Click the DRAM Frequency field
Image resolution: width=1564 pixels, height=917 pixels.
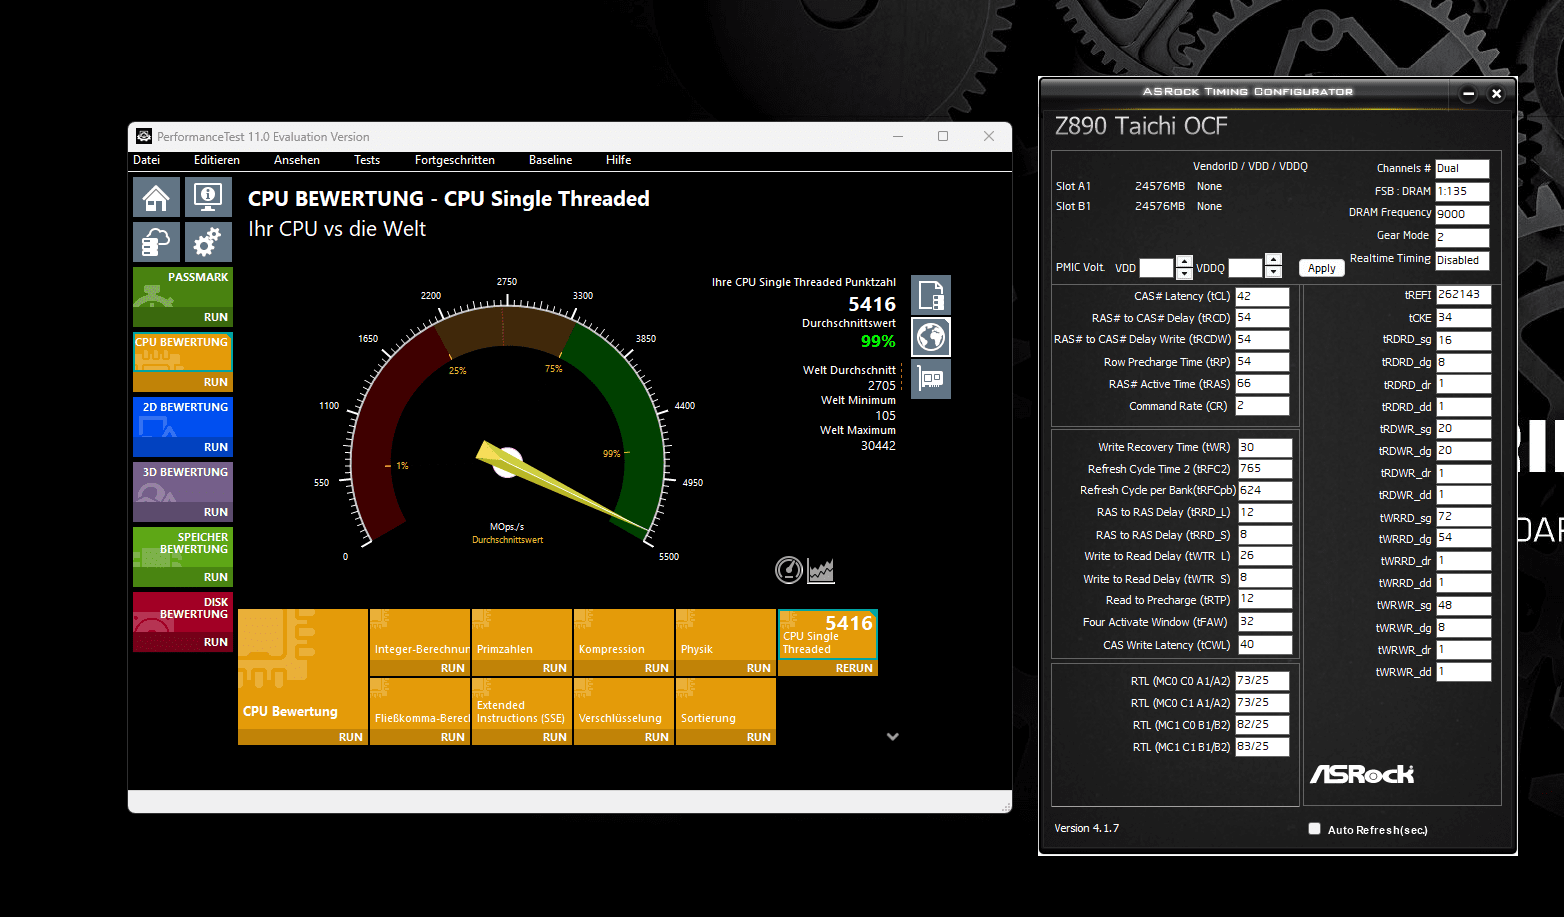coord(1462,214)
